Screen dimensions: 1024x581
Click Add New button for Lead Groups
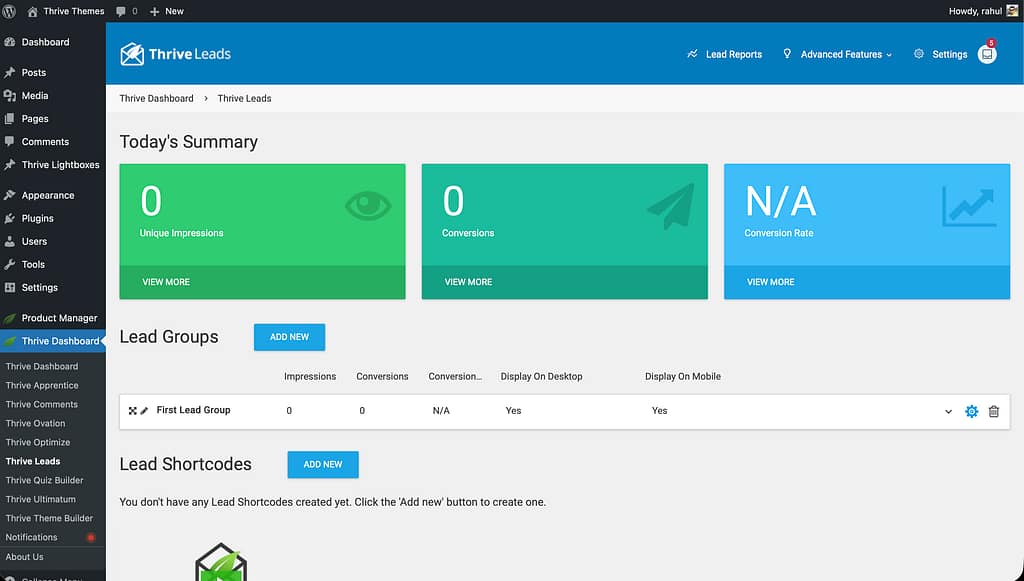289,337
